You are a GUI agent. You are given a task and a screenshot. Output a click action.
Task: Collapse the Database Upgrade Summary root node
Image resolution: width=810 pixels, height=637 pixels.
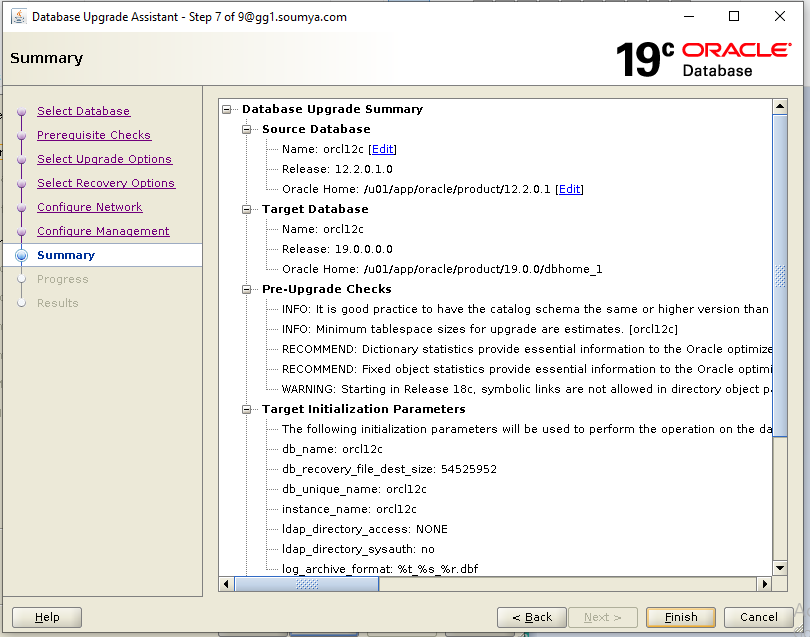click(226, 110)
